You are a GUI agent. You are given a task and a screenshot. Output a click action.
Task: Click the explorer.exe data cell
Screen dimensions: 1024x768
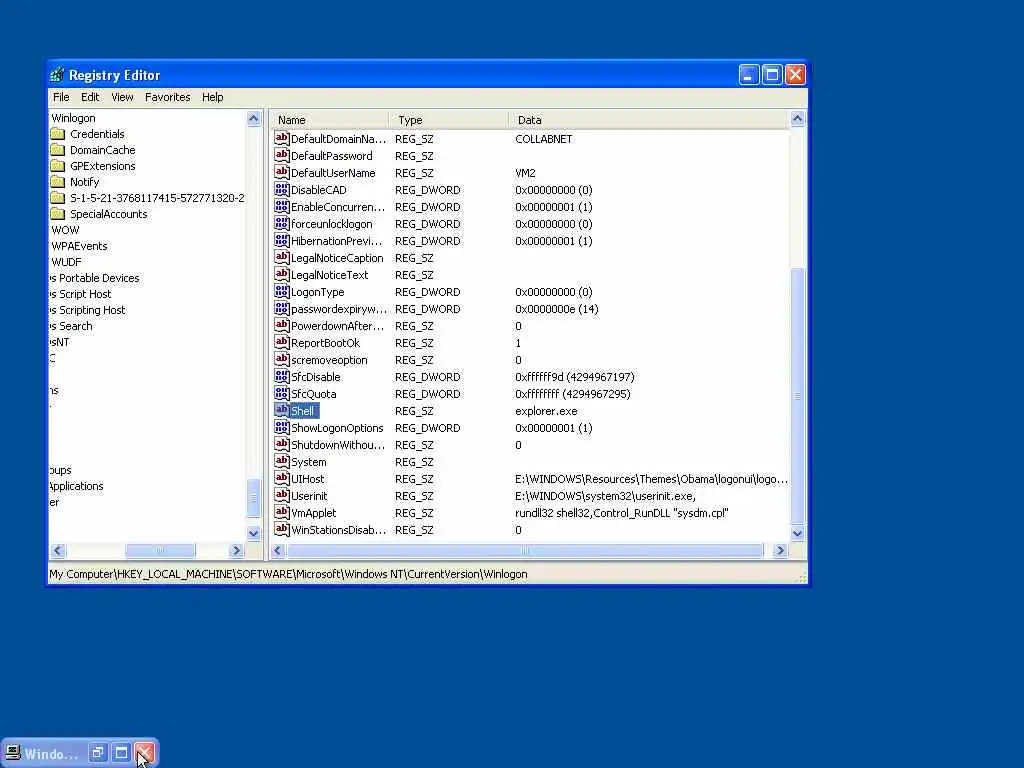click(x=546, y=411)
